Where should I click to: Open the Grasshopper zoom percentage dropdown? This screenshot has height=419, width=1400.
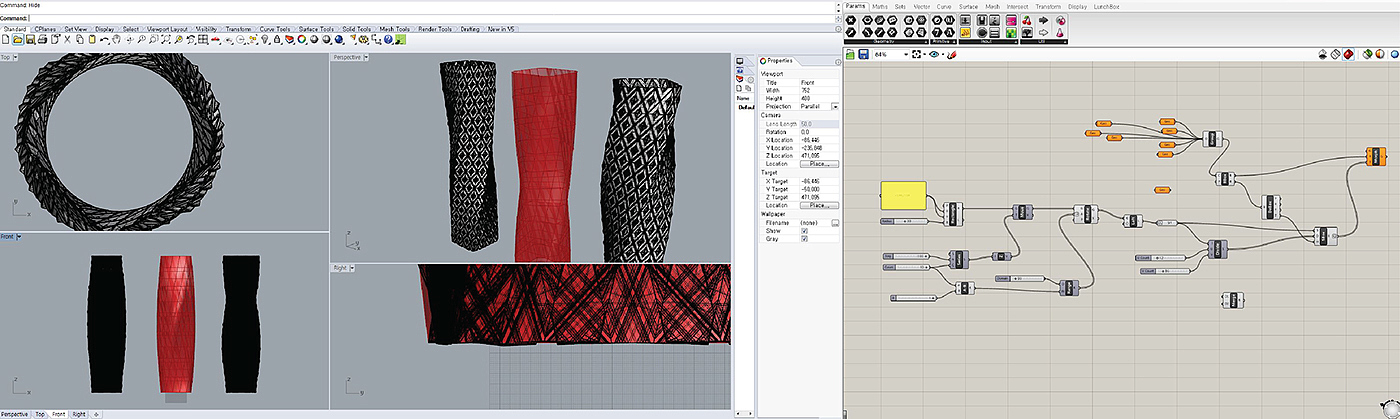point(908,55)
